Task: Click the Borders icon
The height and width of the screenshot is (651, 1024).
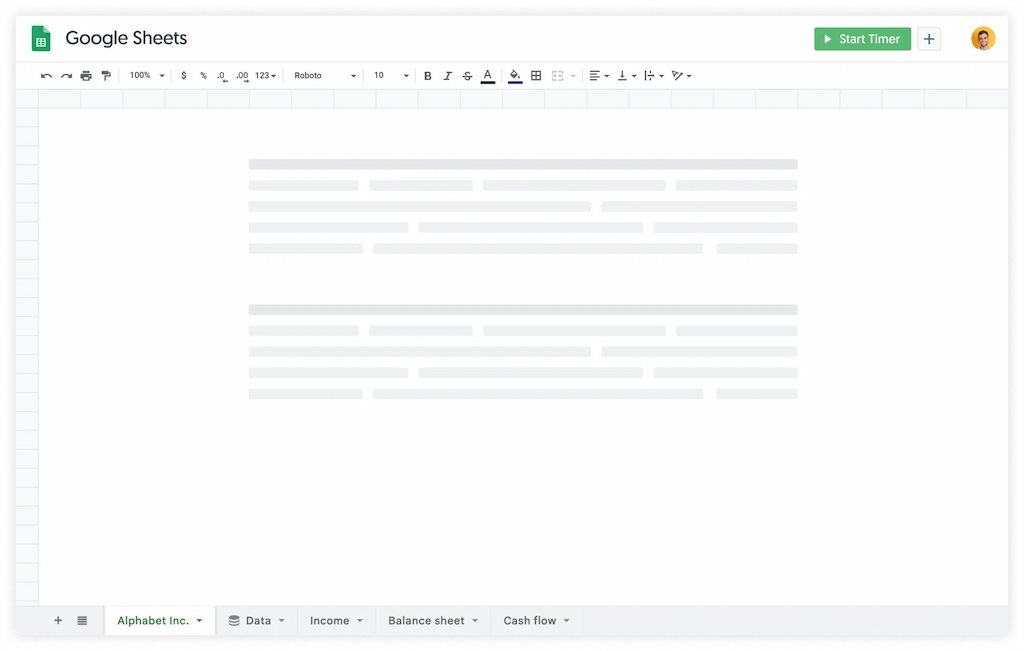Action: point(536,75)
